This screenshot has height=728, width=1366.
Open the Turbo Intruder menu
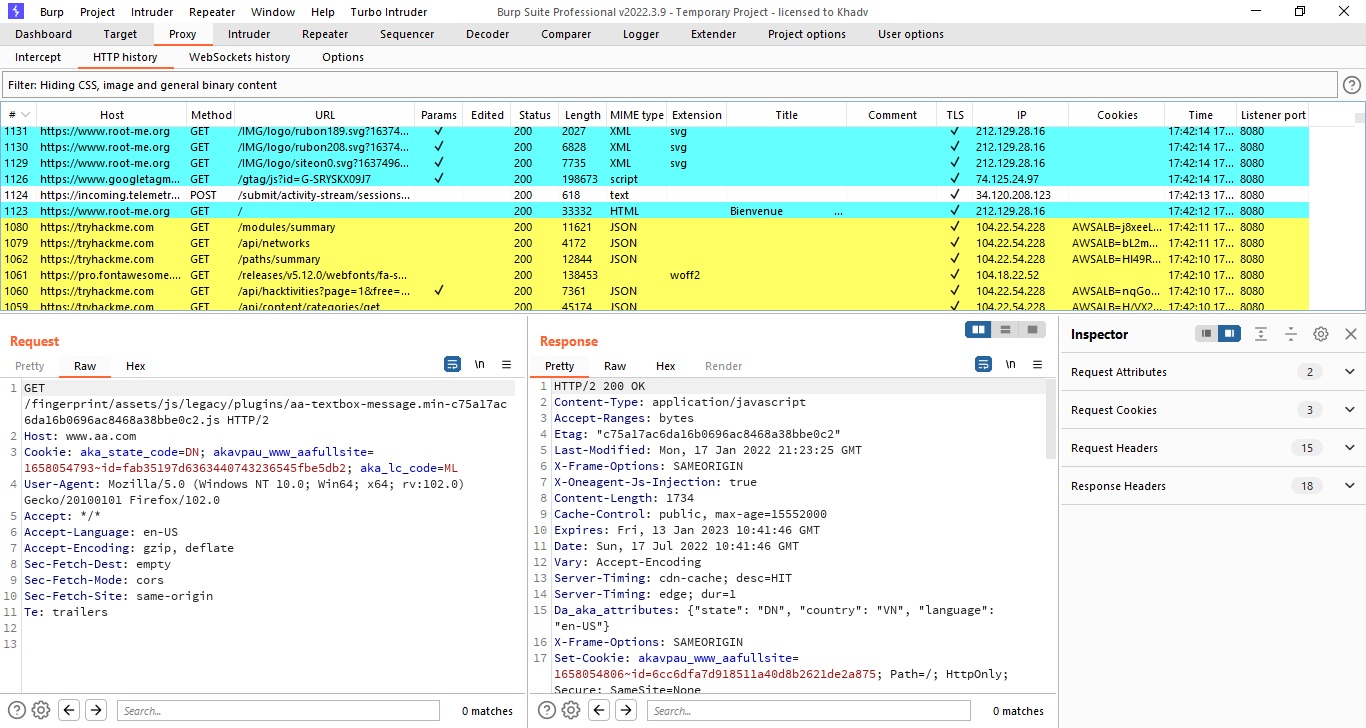point(389,12)
